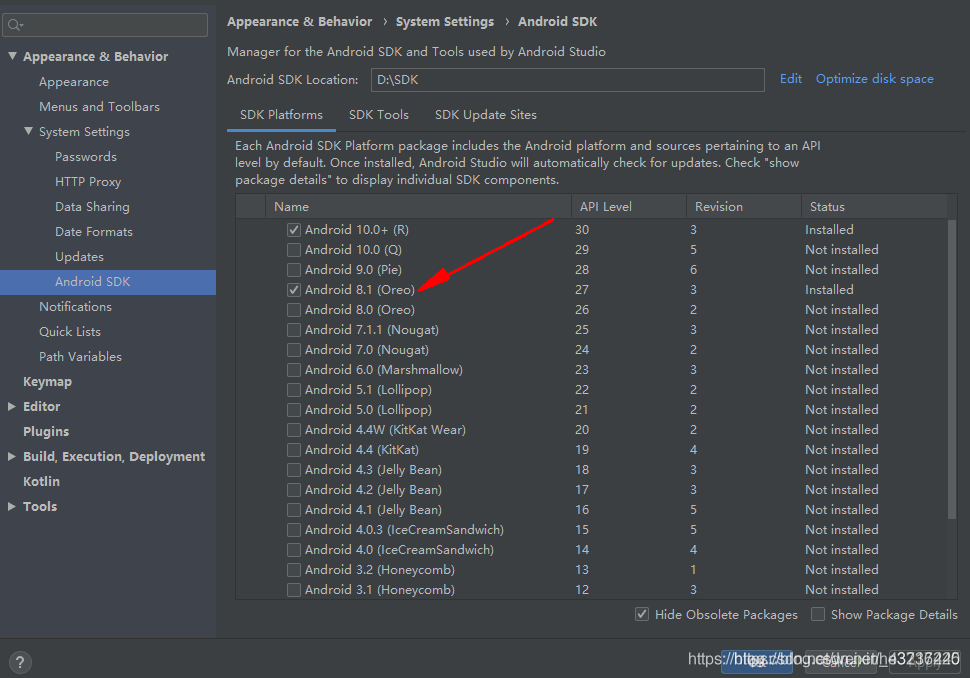The height and width of the screenshot is (678, 970).
Task: Check Android 7.1.1 (Nougat) checkbox
Action: pyautogui.click(x=294, y=330)
